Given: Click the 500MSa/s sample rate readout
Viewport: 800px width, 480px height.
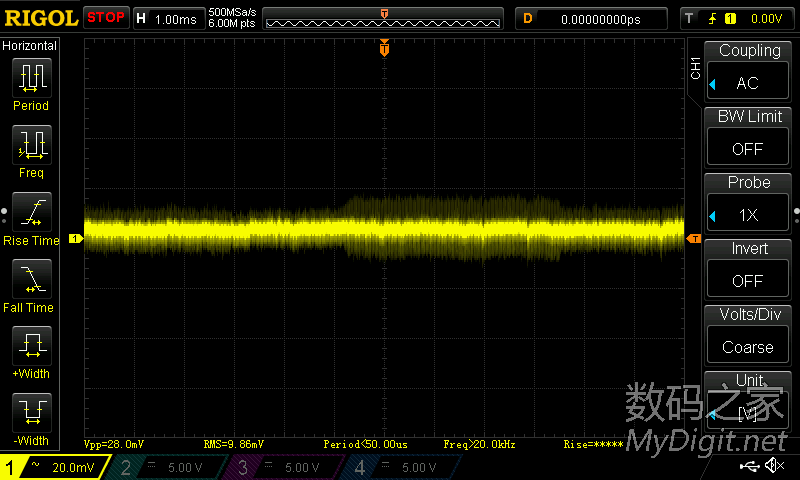Looking at the screenshot, I should [232, 13].
